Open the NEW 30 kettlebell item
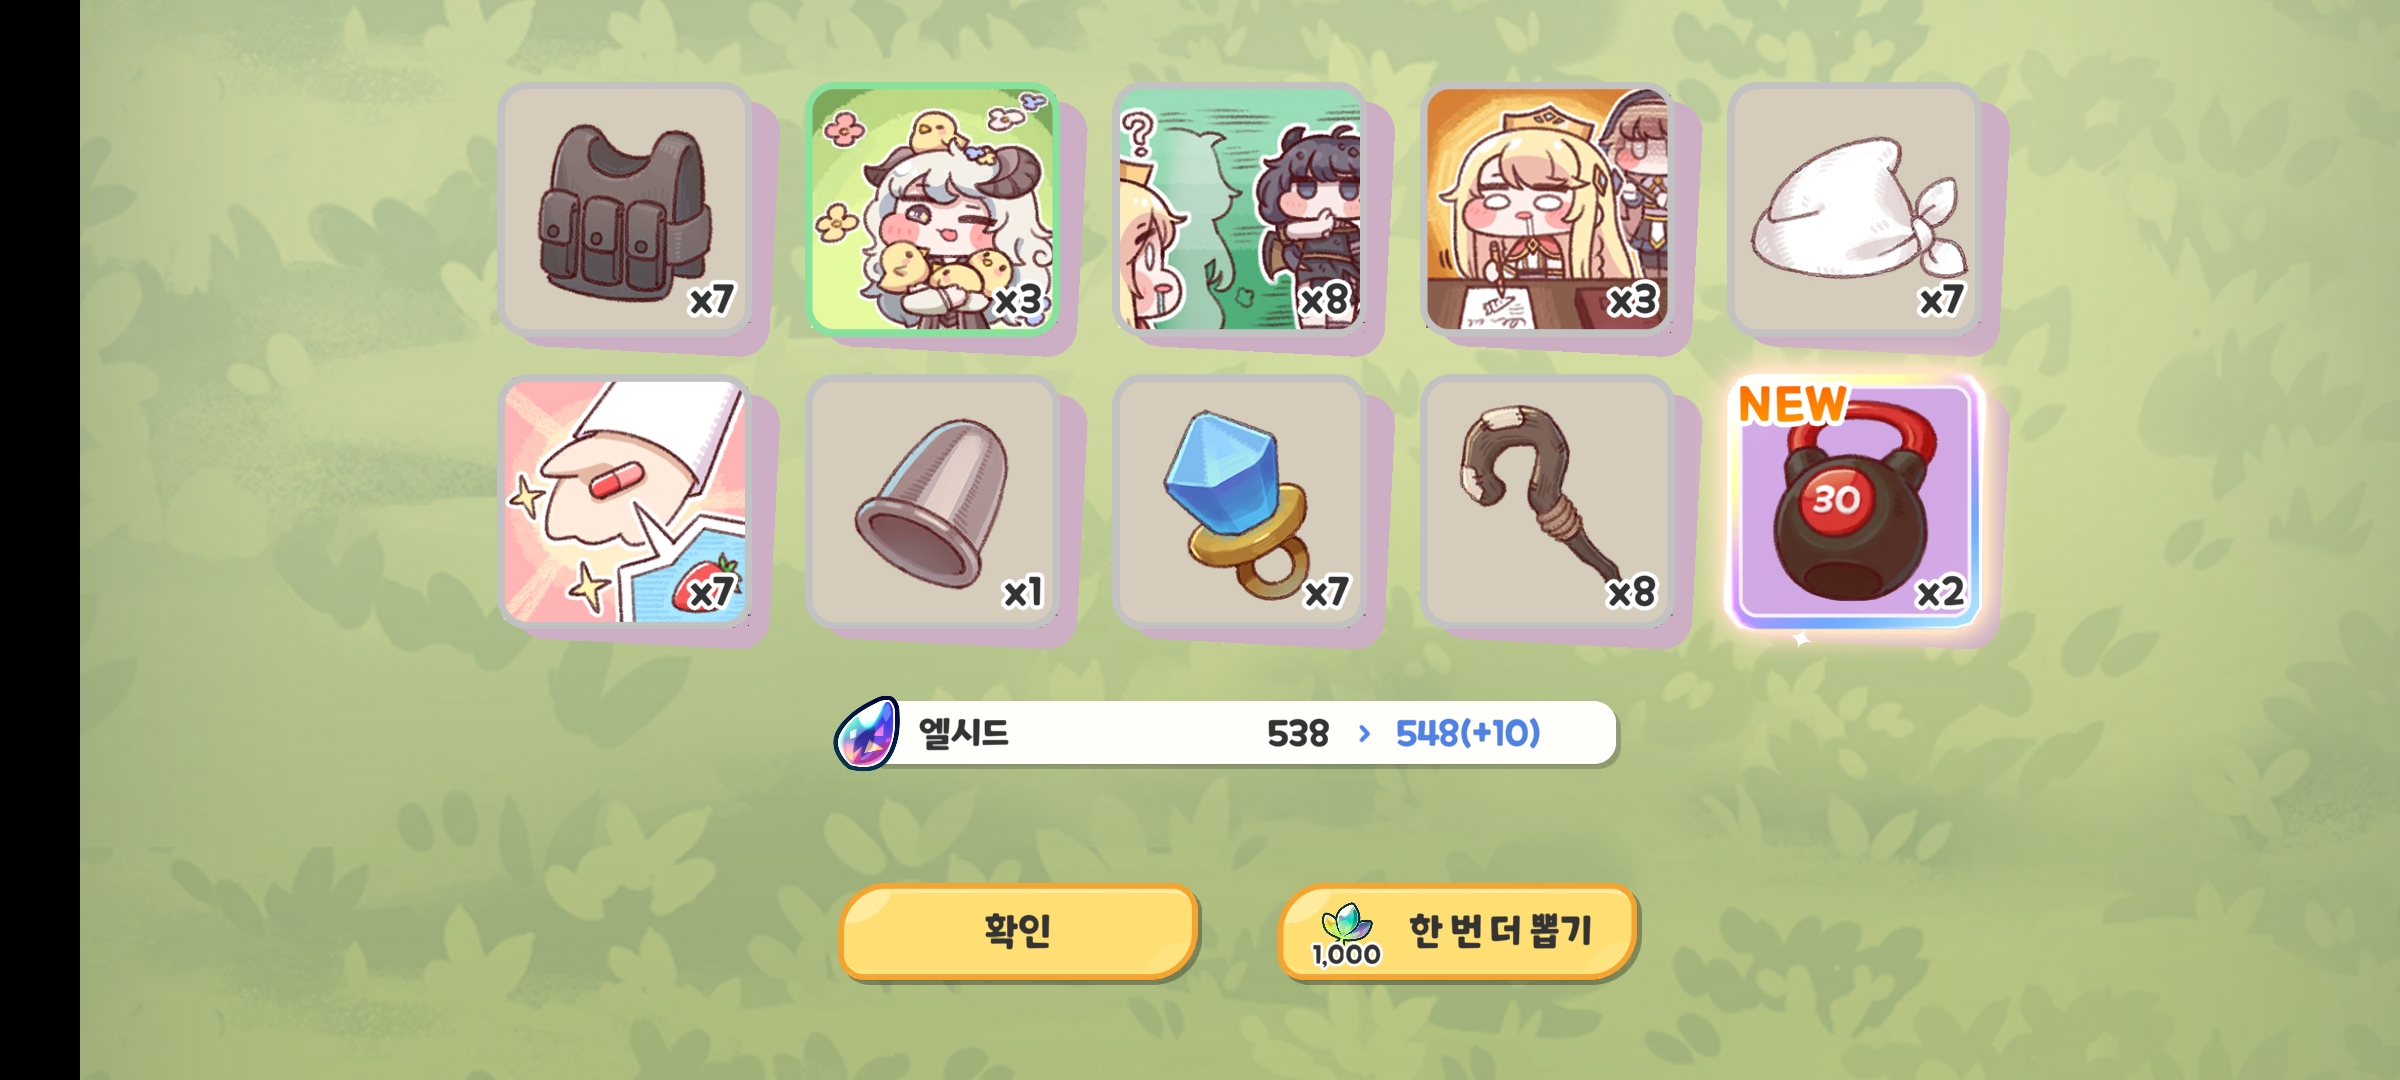 click(1856, 502)
